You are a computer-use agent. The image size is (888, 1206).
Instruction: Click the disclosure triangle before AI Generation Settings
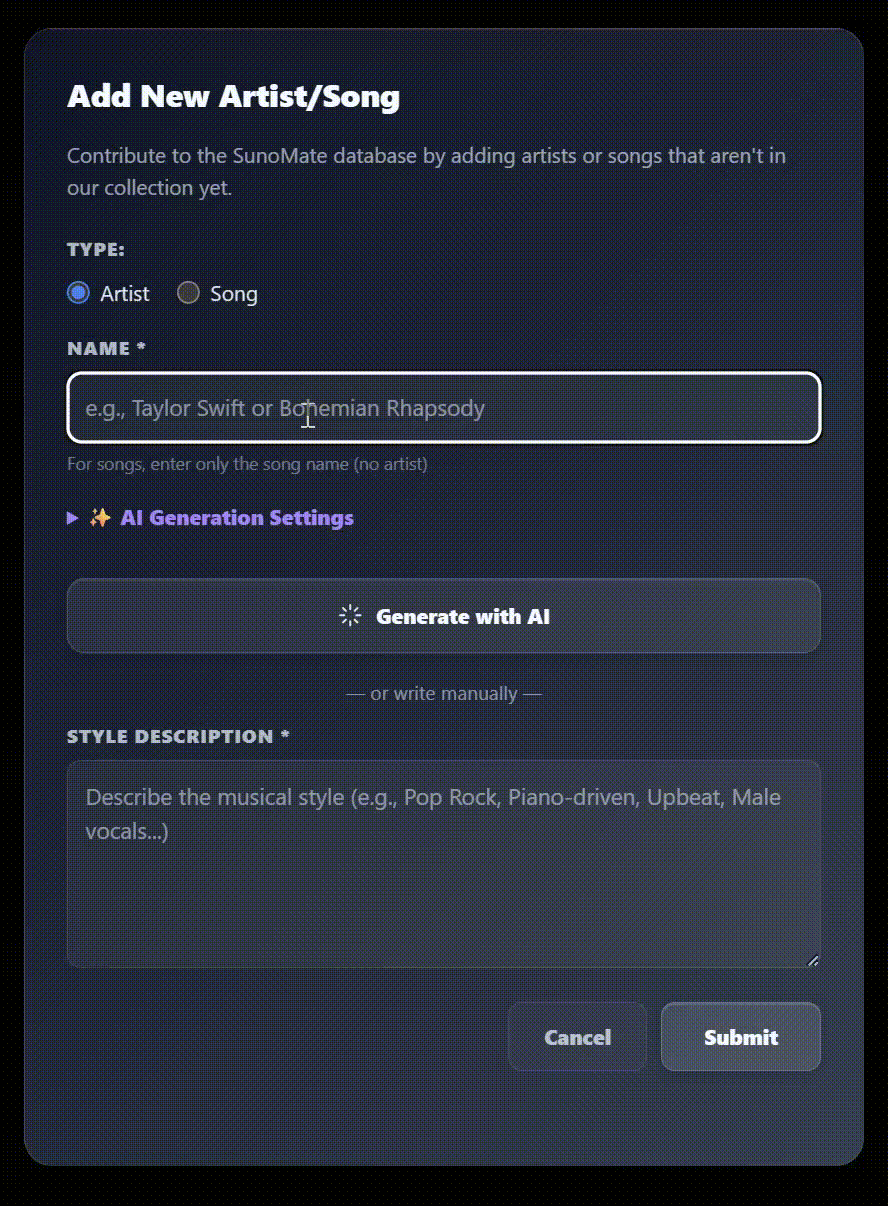point(72,517)
